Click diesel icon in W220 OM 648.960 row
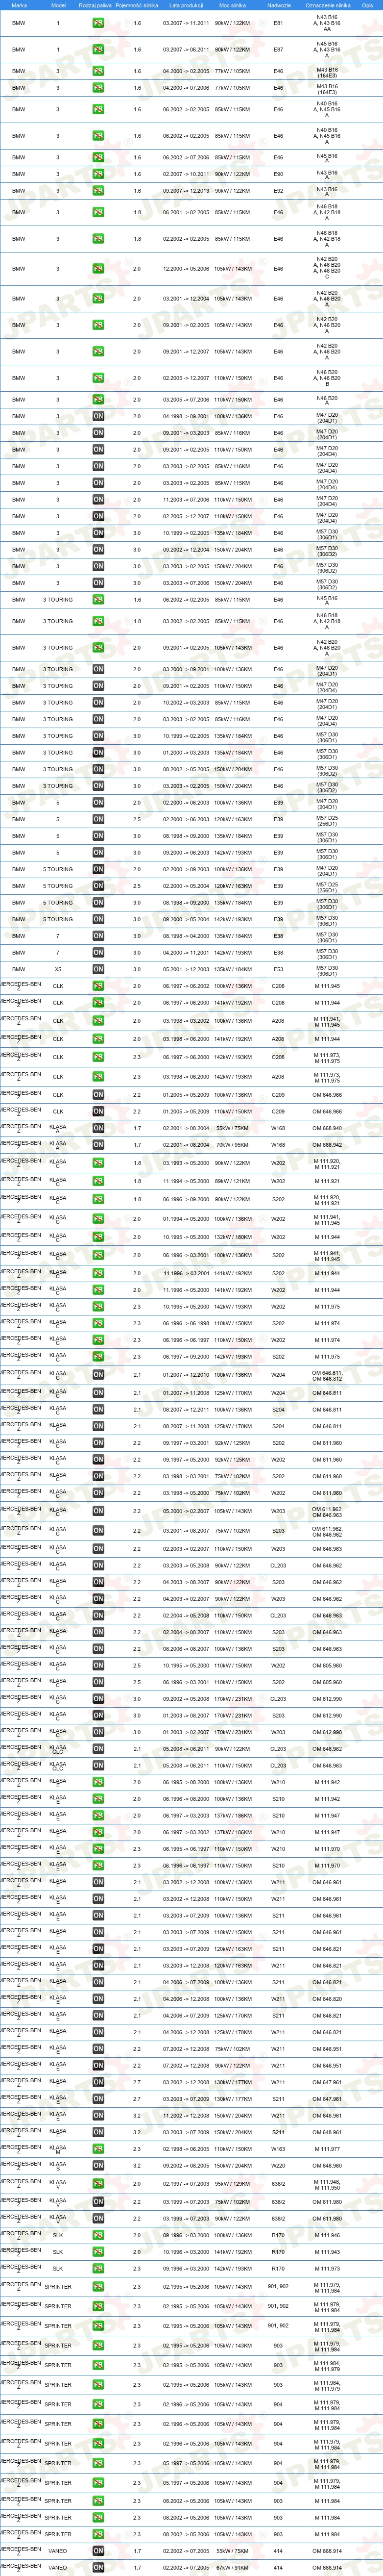This screenshot has width=383, height=2576. click(x=98, y=2166)
